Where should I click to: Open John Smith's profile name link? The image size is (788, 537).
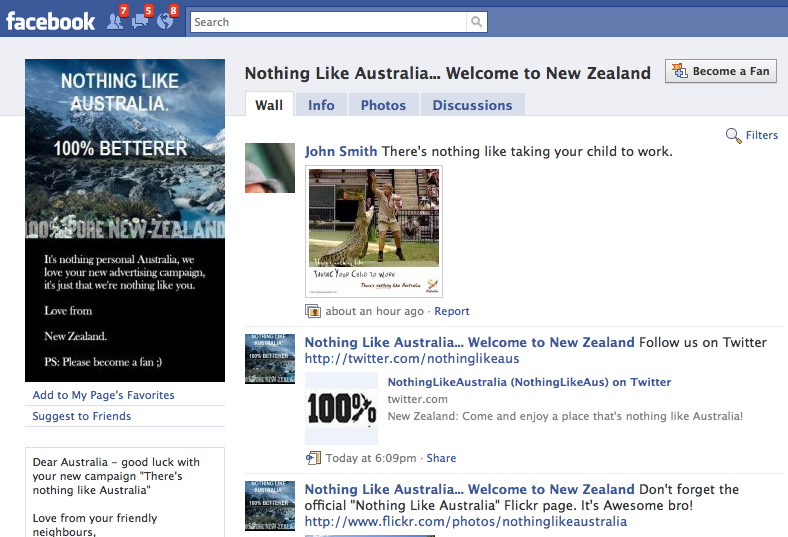341,151
